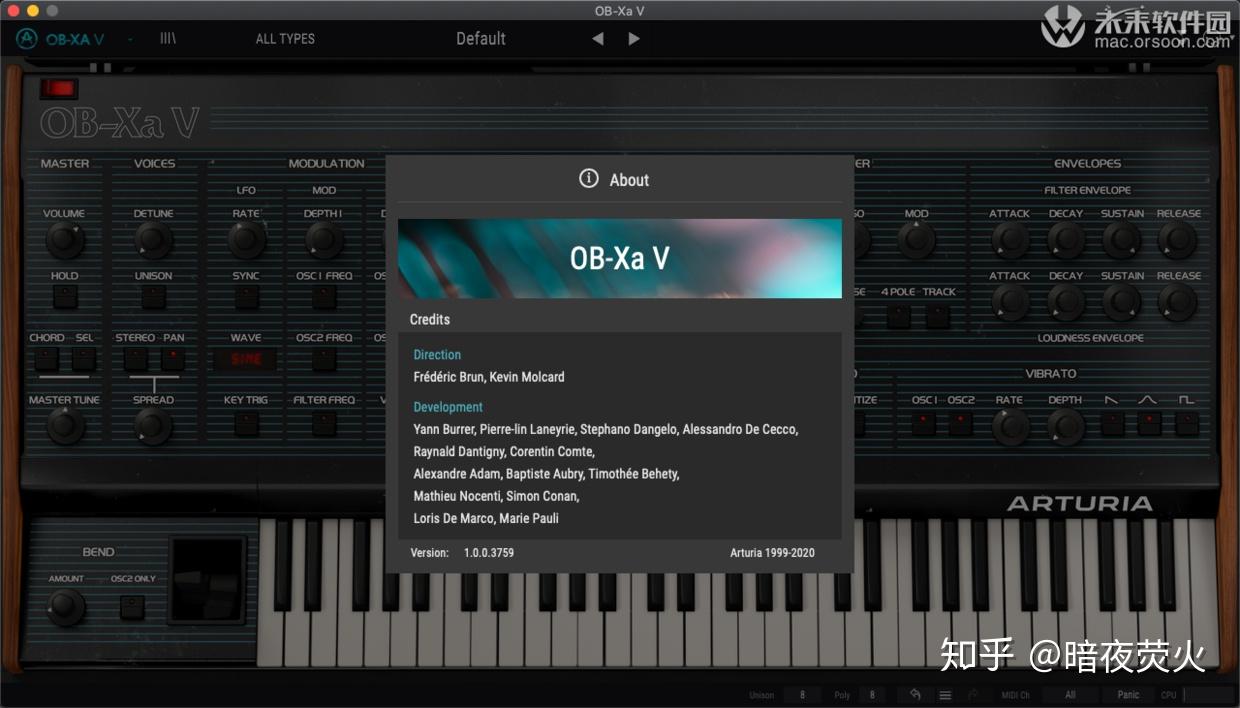Click the undo arrow in bottom bar
The image size is (1240, 708).
pos(915,695)
